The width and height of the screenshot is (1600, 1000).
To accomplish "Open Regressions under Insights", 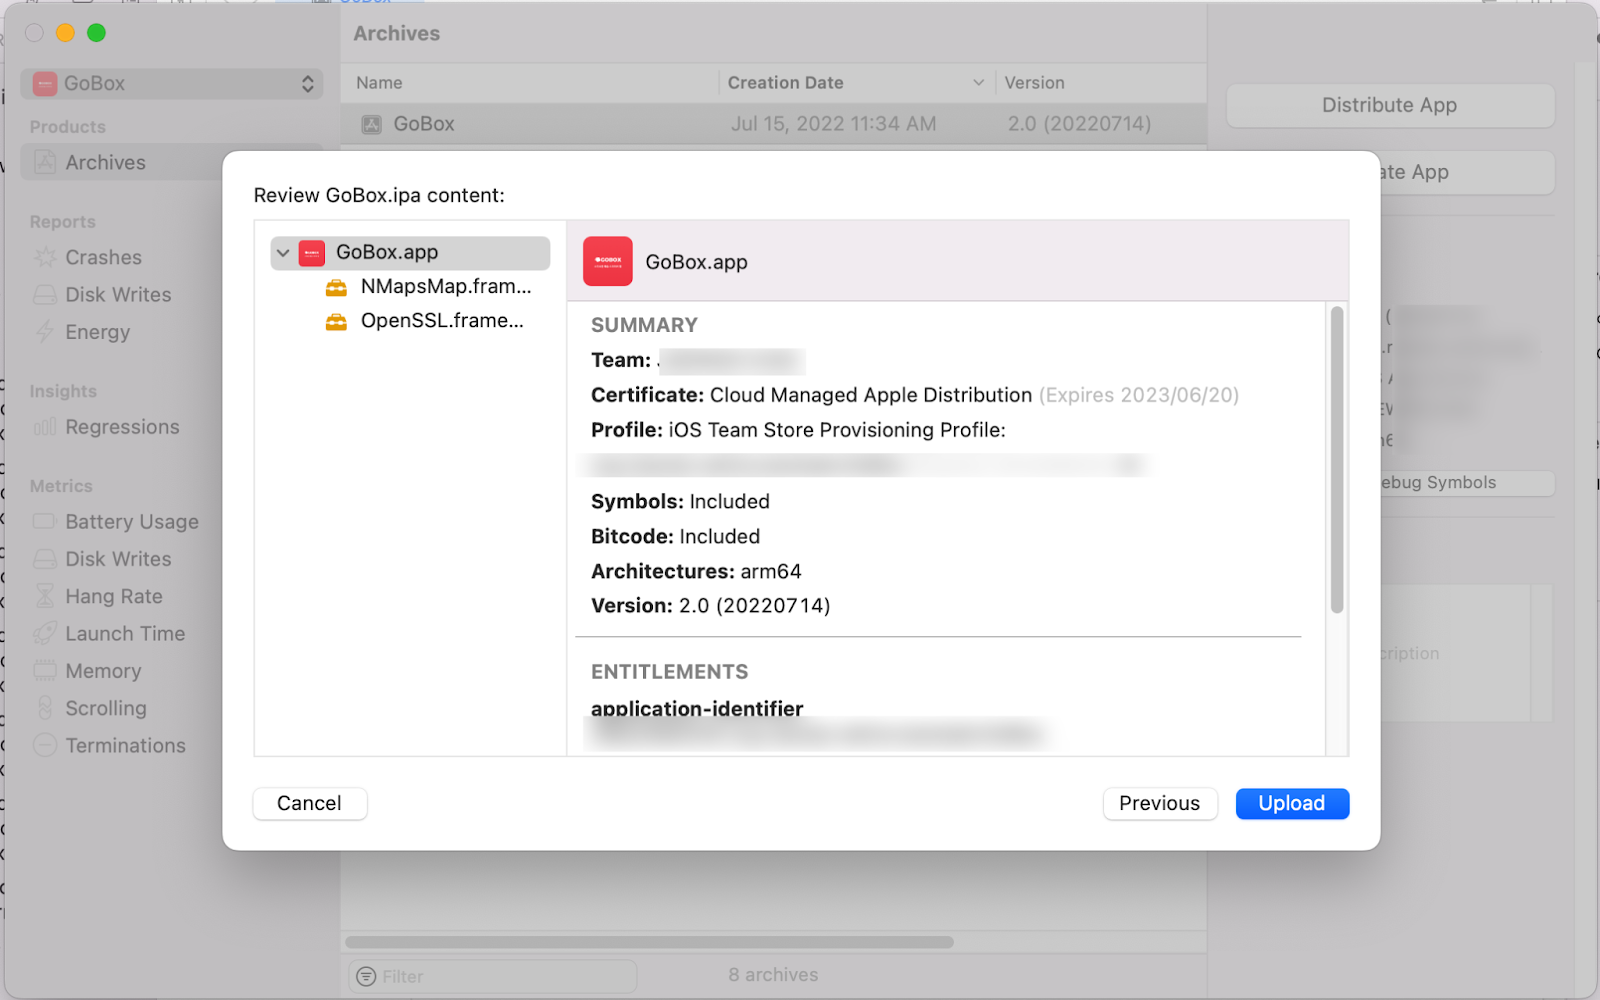I will coord(122,427).
